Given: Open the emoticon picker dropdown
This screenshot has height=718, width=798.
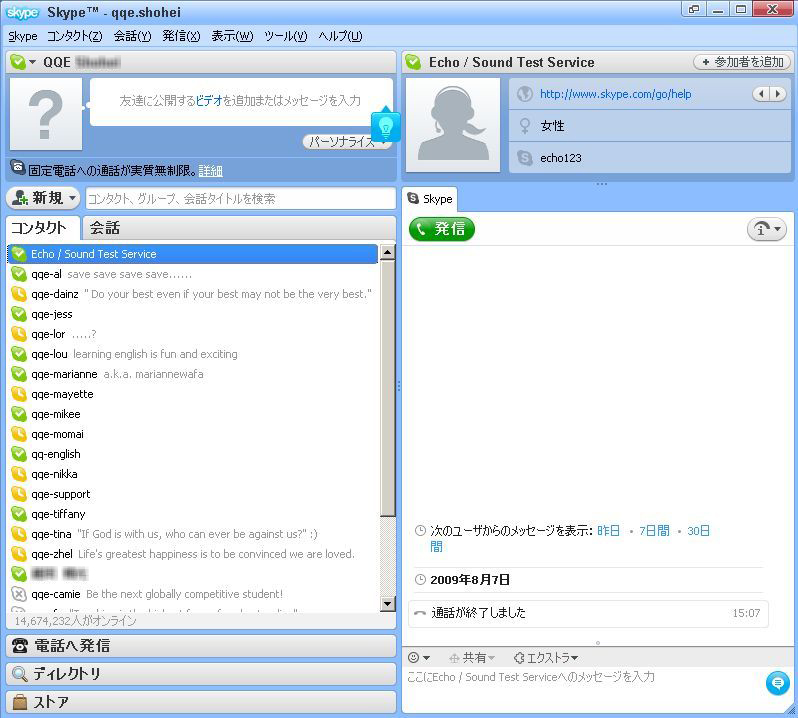Looking at the screenshot, I should [419, 658].
